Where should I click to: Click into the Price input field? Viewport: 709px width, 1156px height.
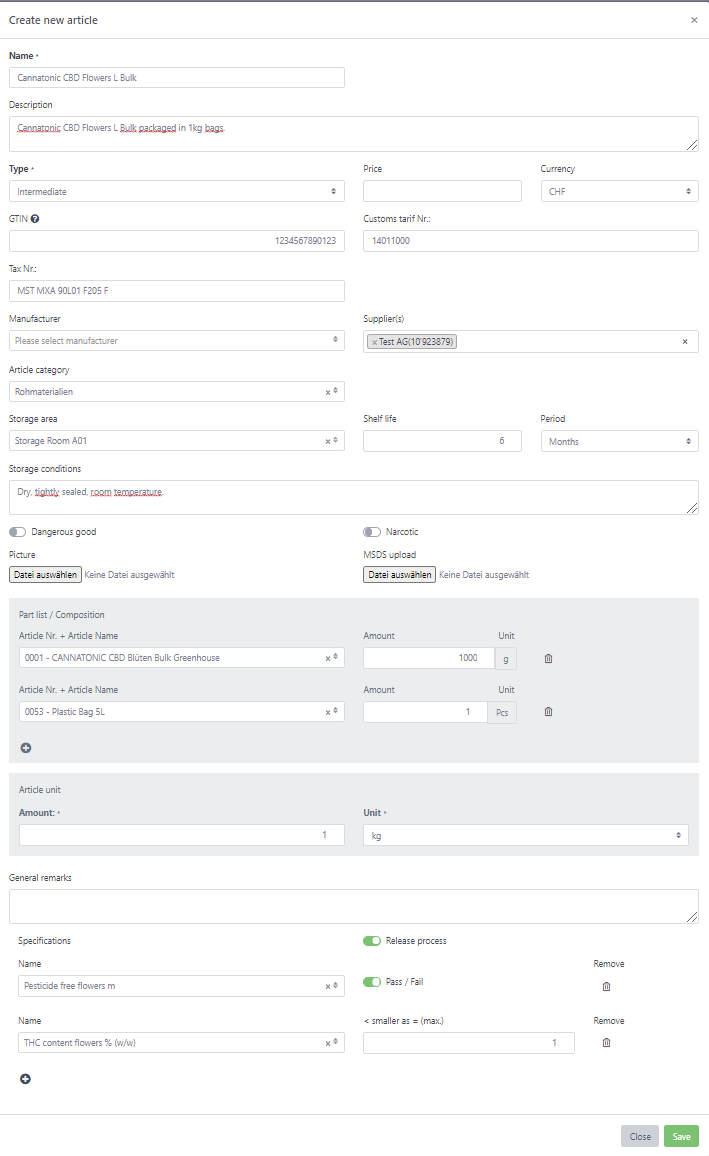pyautogui.click(x=442, y=191)
